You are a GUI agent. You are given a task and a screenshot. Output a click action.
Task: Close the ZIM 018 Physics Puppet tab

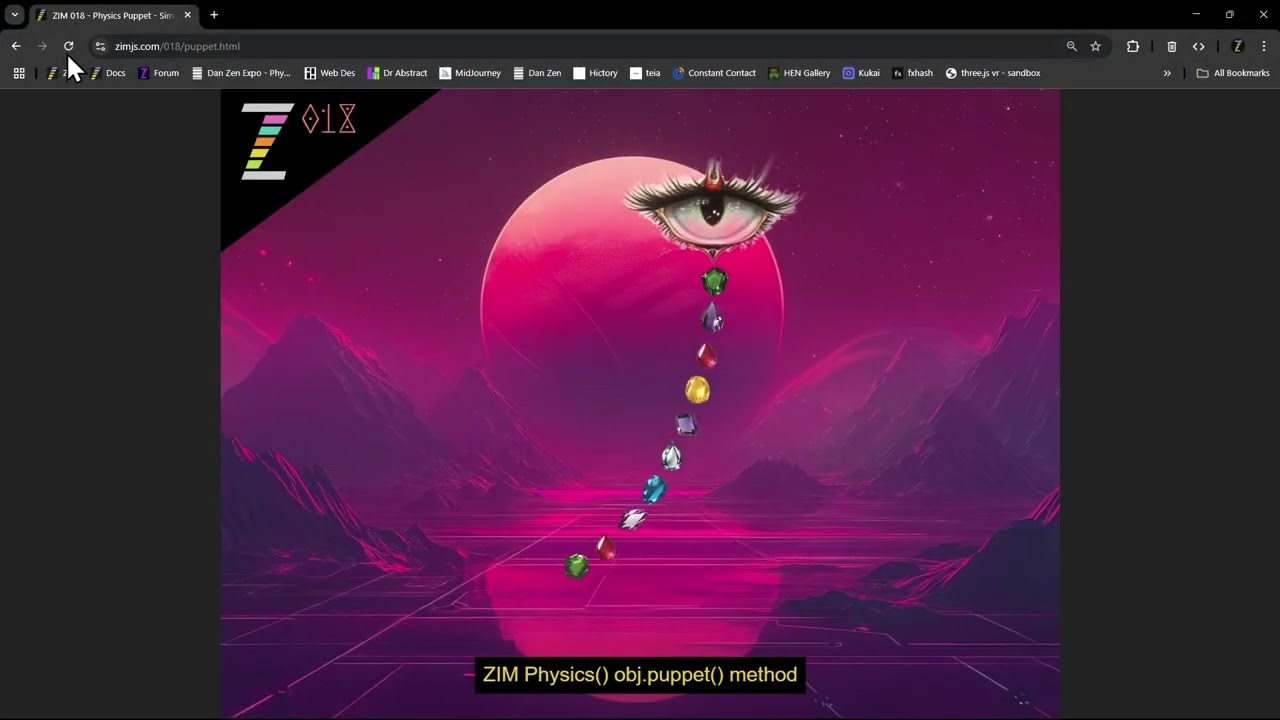[x=187, y=15]
